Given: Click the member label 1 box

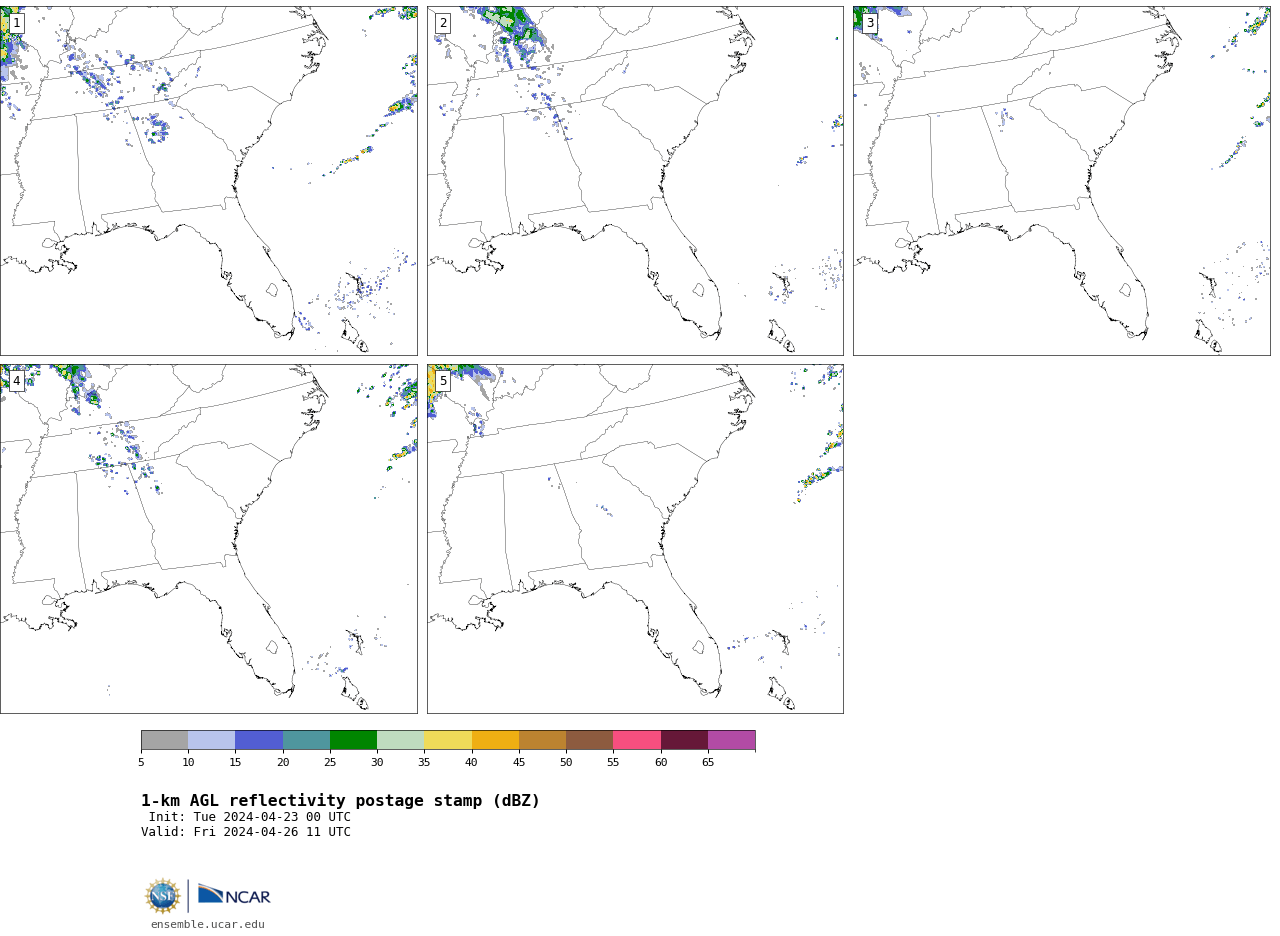Looking at the screenshot, I should pyautogui.click(x=16, y=23).
